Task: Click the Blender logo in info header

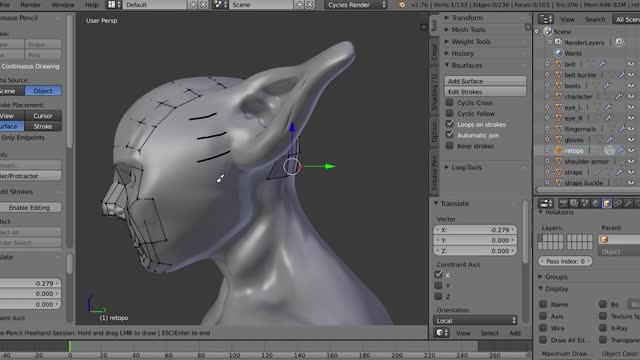Action: point(402,5)
